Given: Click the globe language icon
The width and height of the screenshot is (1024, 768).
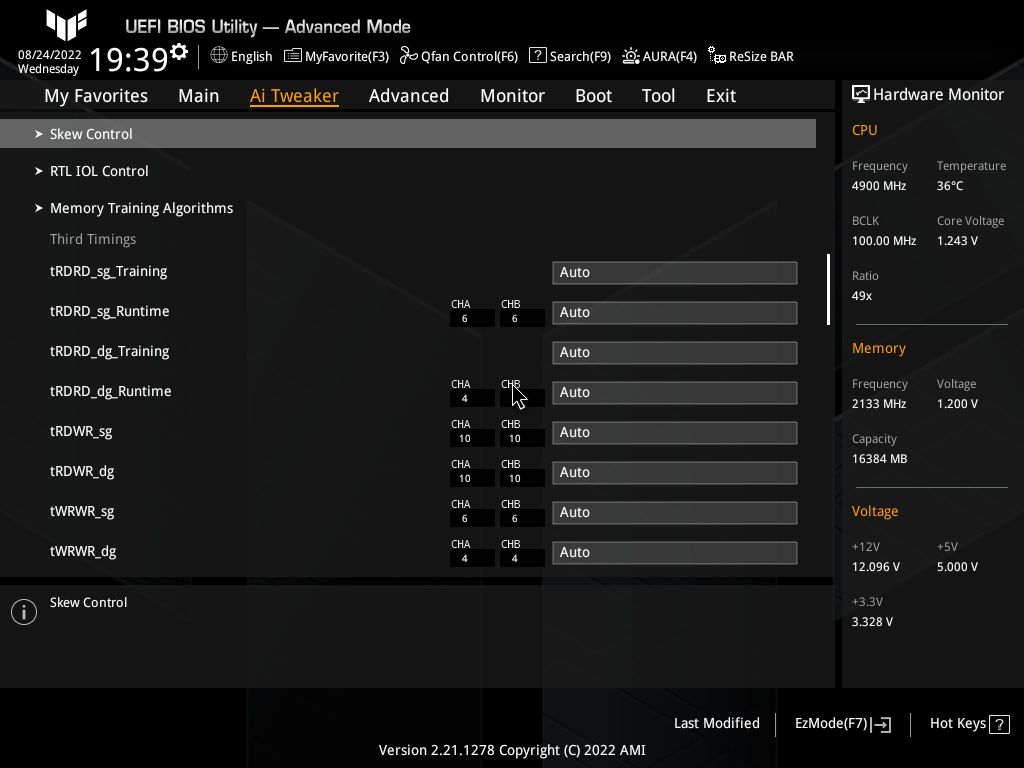Looking at the screenshot, I should [x=219, y=55].
